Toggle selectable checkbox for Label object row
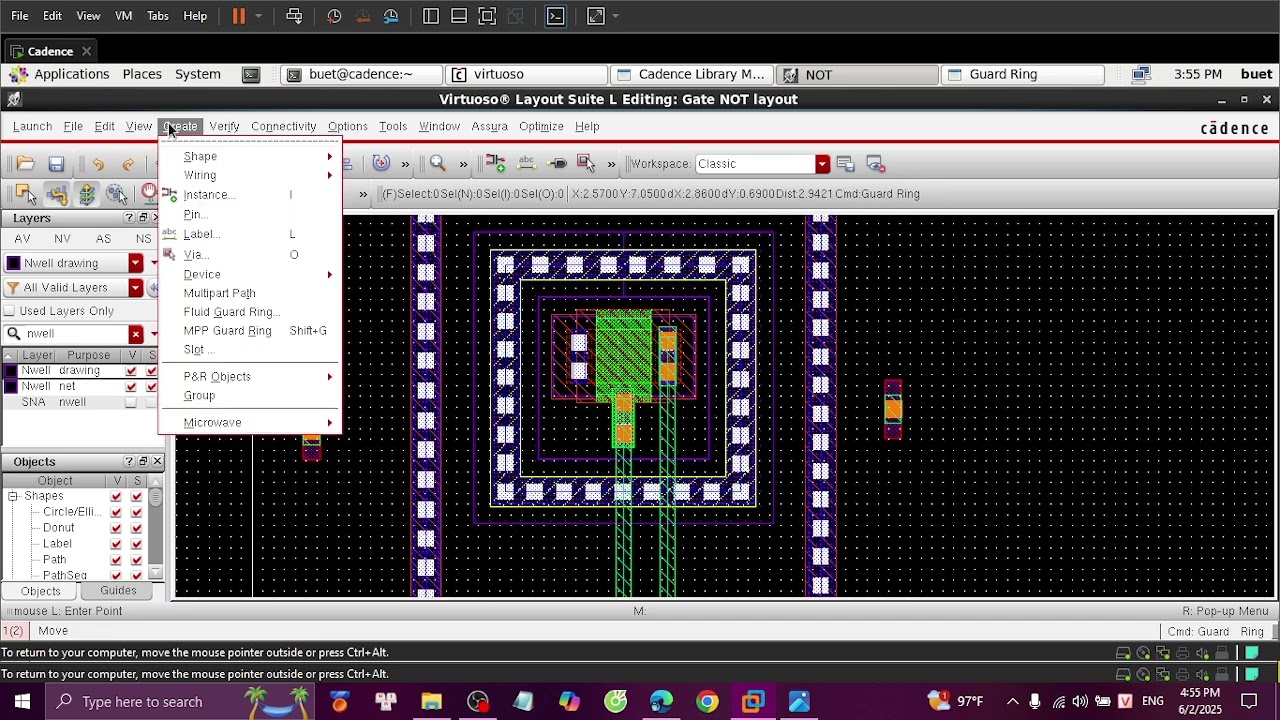 click(x=137, y=544)
